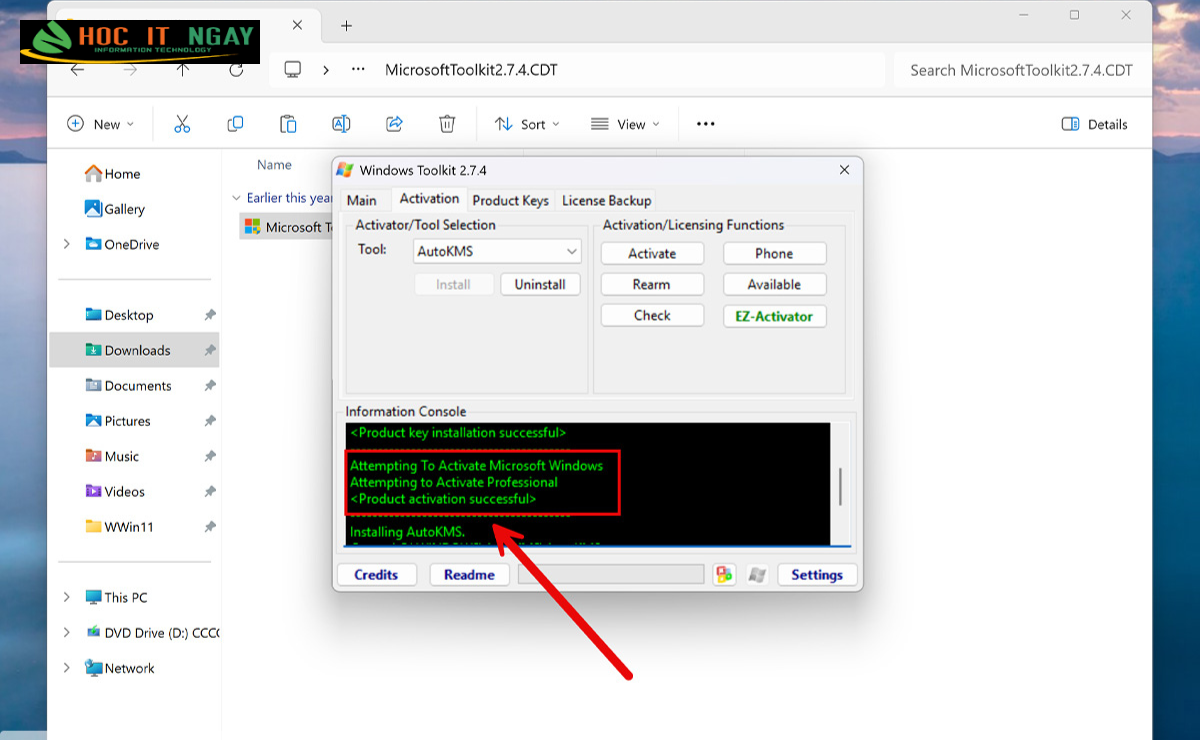Screen dimensions: 1200x740
Task: Click the Paste clipboard icon in Explorer
Action: pyautogui.click(x=288, y=124)
